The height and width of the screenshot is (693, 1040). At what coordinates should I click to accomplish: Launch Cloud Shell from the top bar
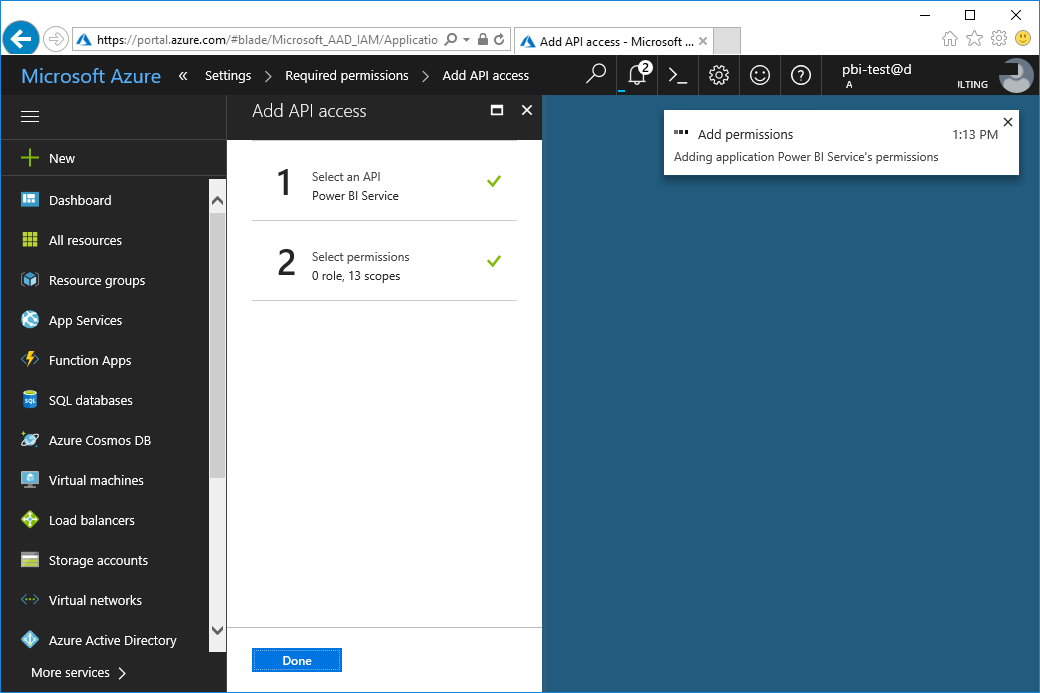click(677, 75)
